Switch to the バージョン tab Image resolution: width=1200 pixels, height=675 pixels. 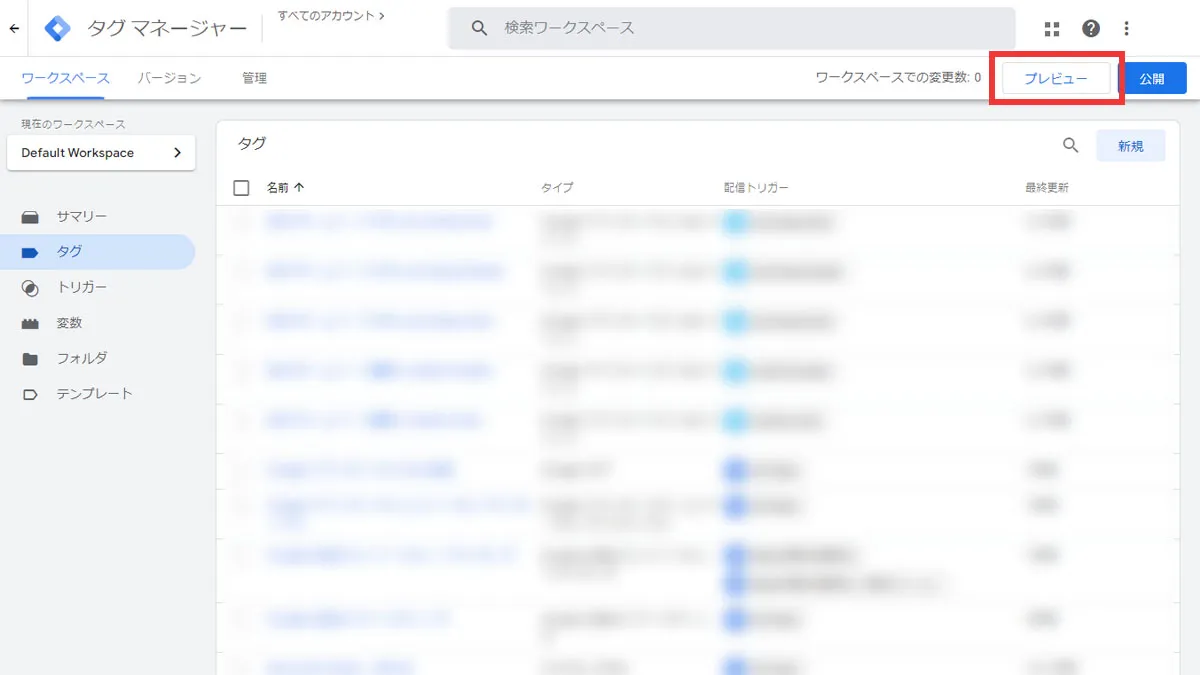(x=168, y=77)
